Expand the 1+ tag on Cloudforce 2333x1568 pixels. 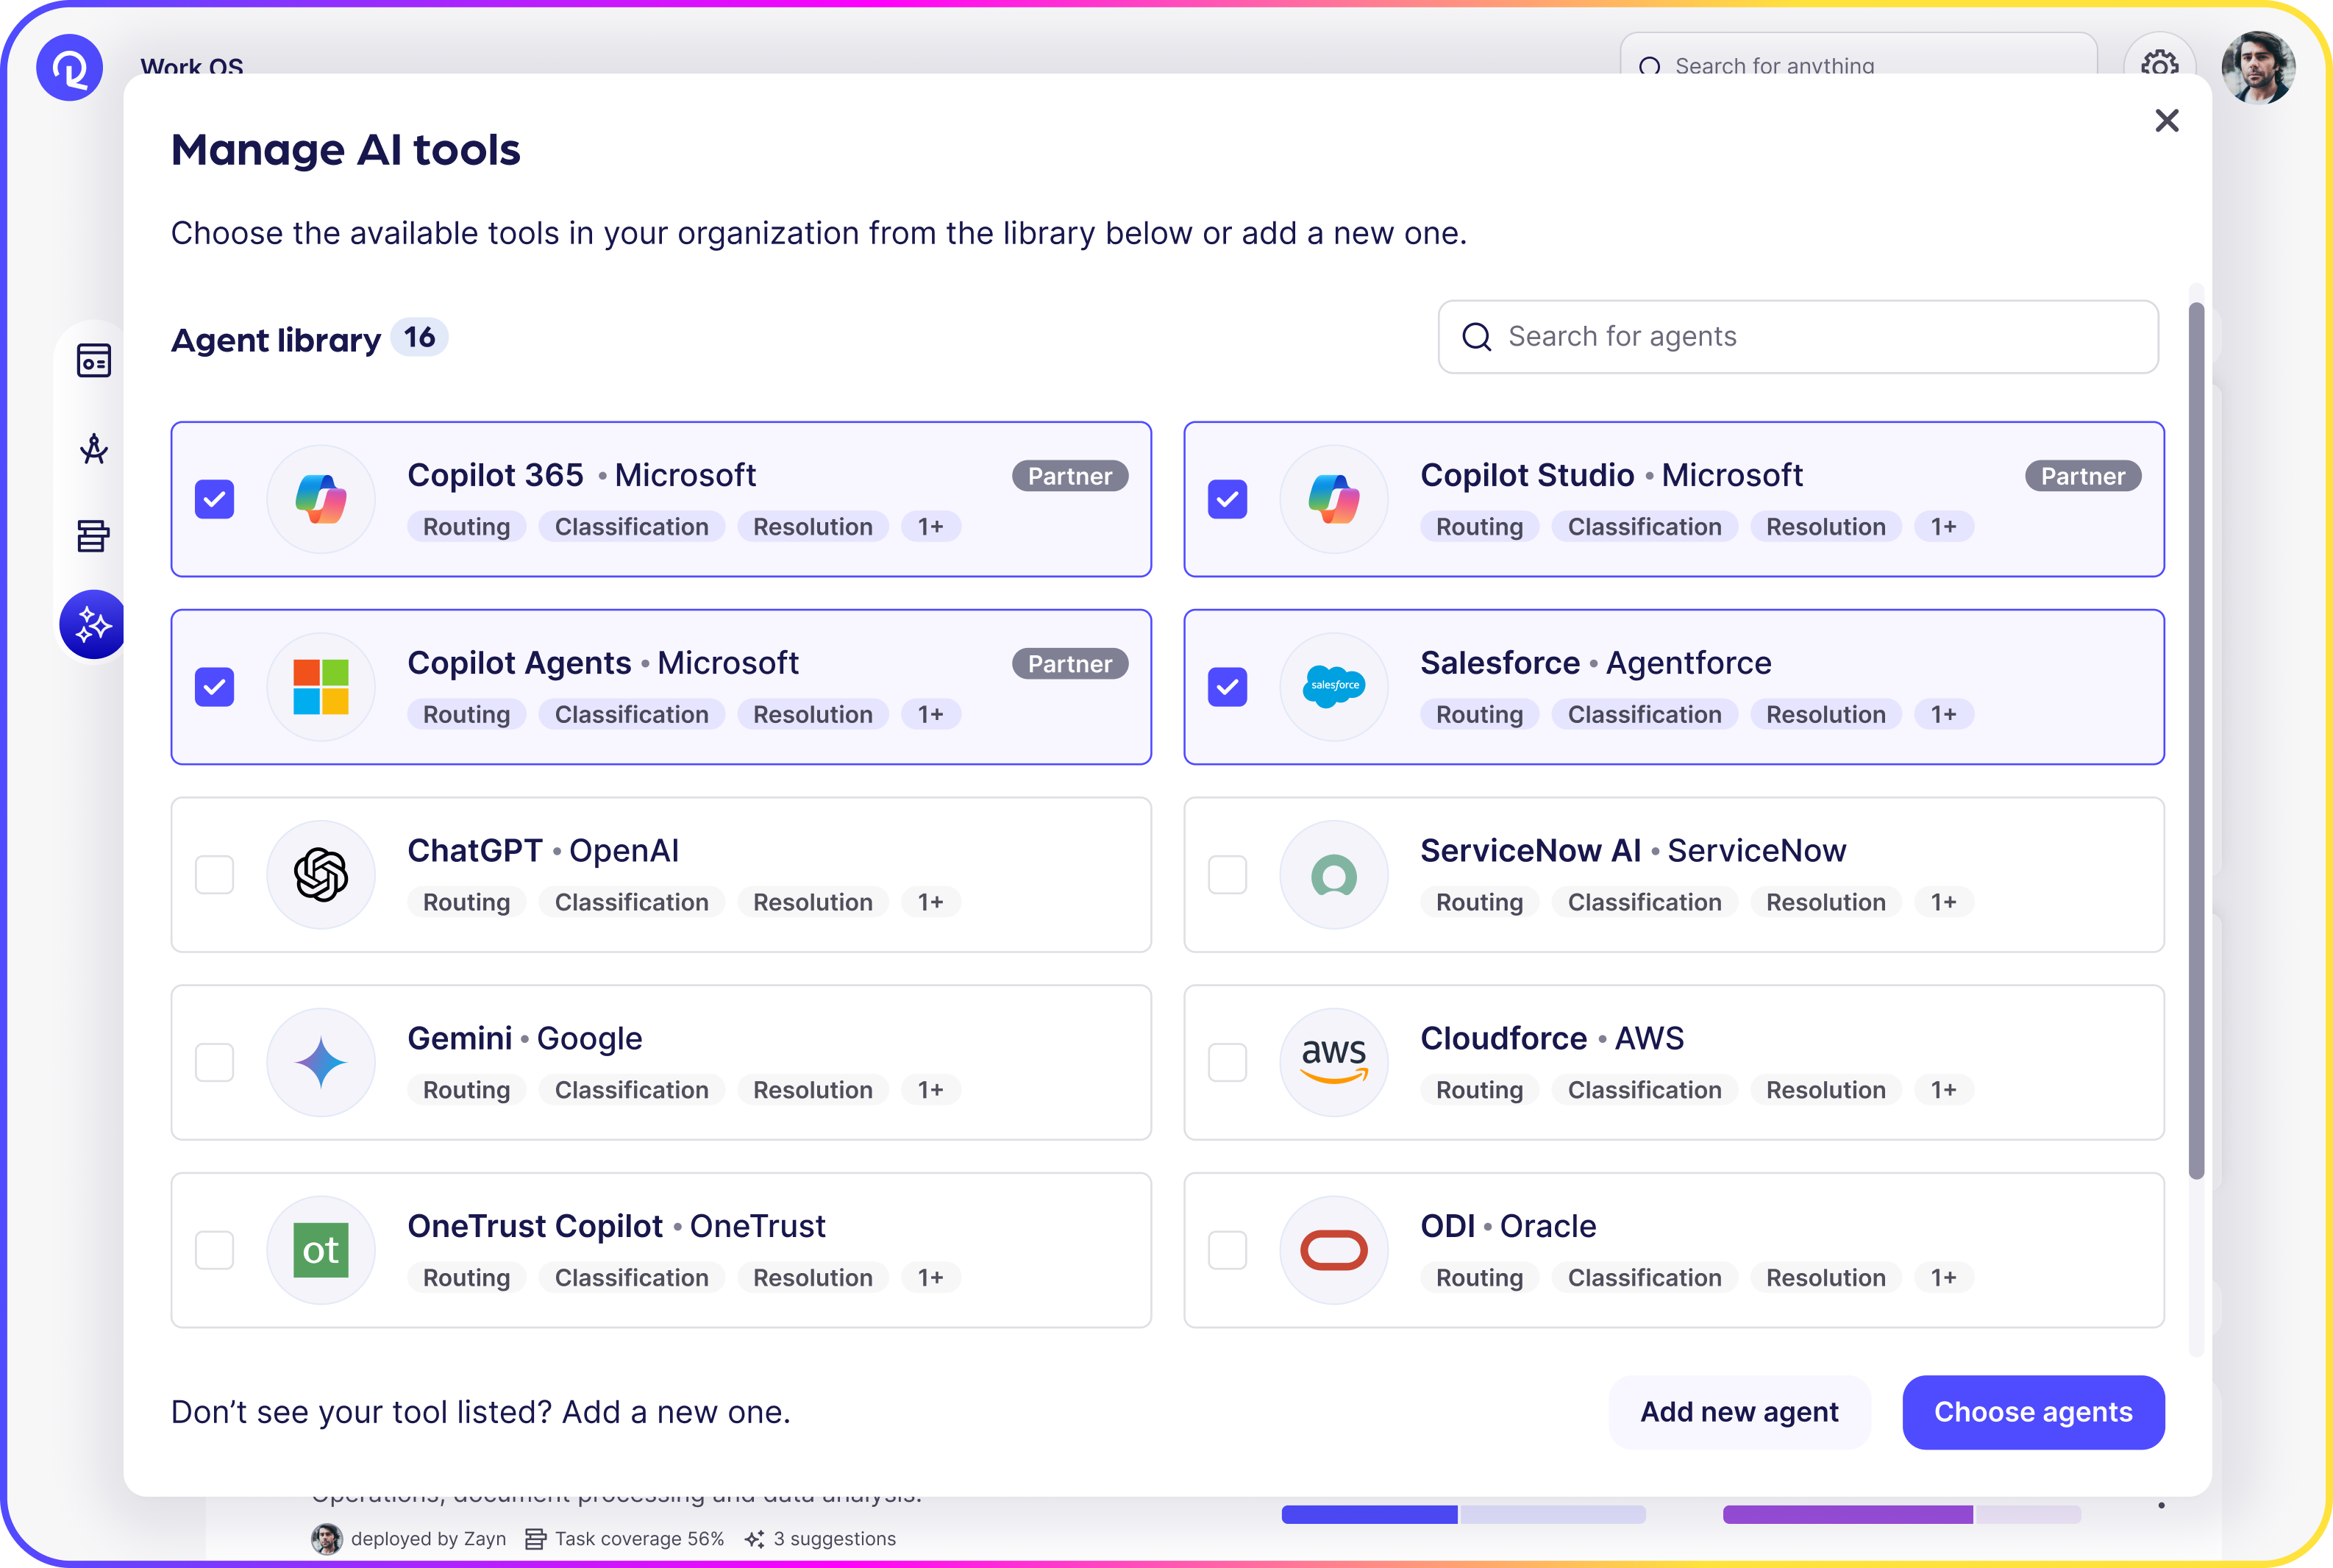[x=1944, y=1090]
